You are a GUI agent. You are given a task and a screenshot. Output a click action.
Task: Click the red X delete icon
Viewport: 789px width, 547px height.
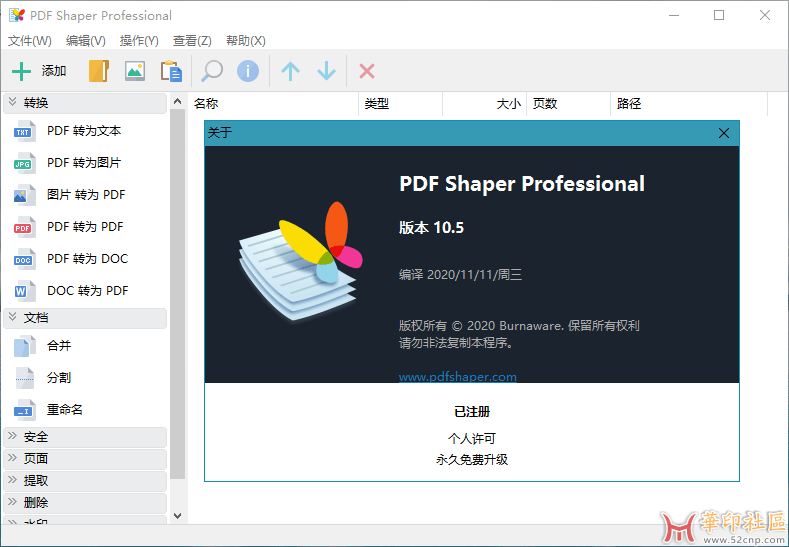tap(367, 71)
